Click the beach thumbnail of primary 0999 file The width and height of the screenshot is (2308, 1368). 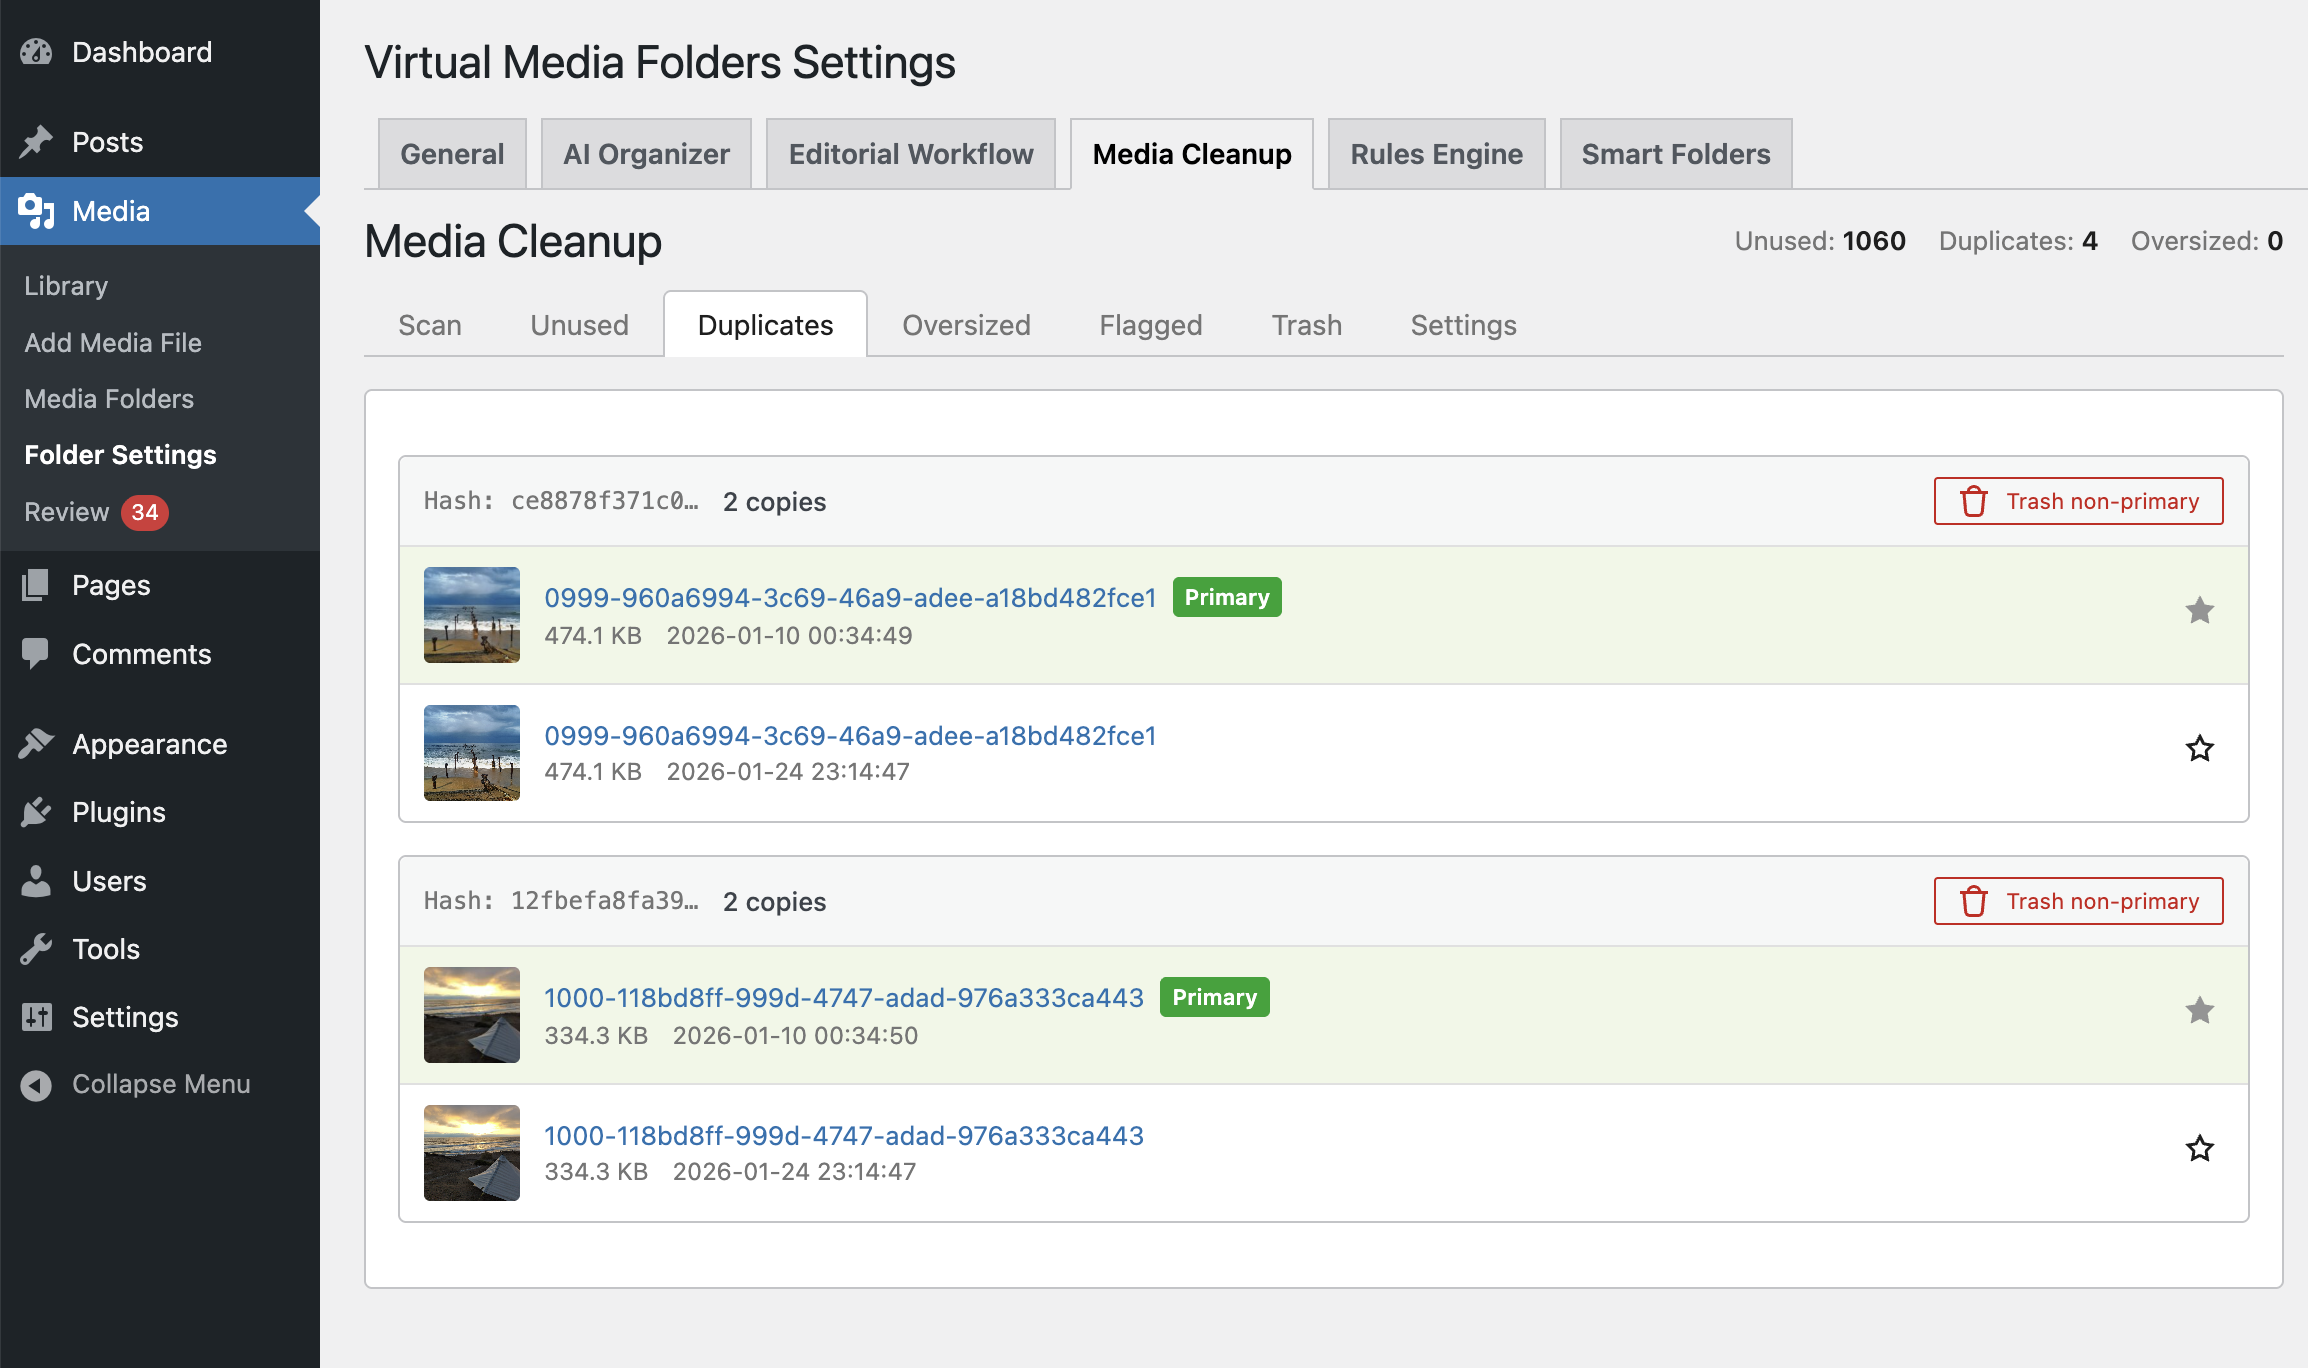coord(472,614)
